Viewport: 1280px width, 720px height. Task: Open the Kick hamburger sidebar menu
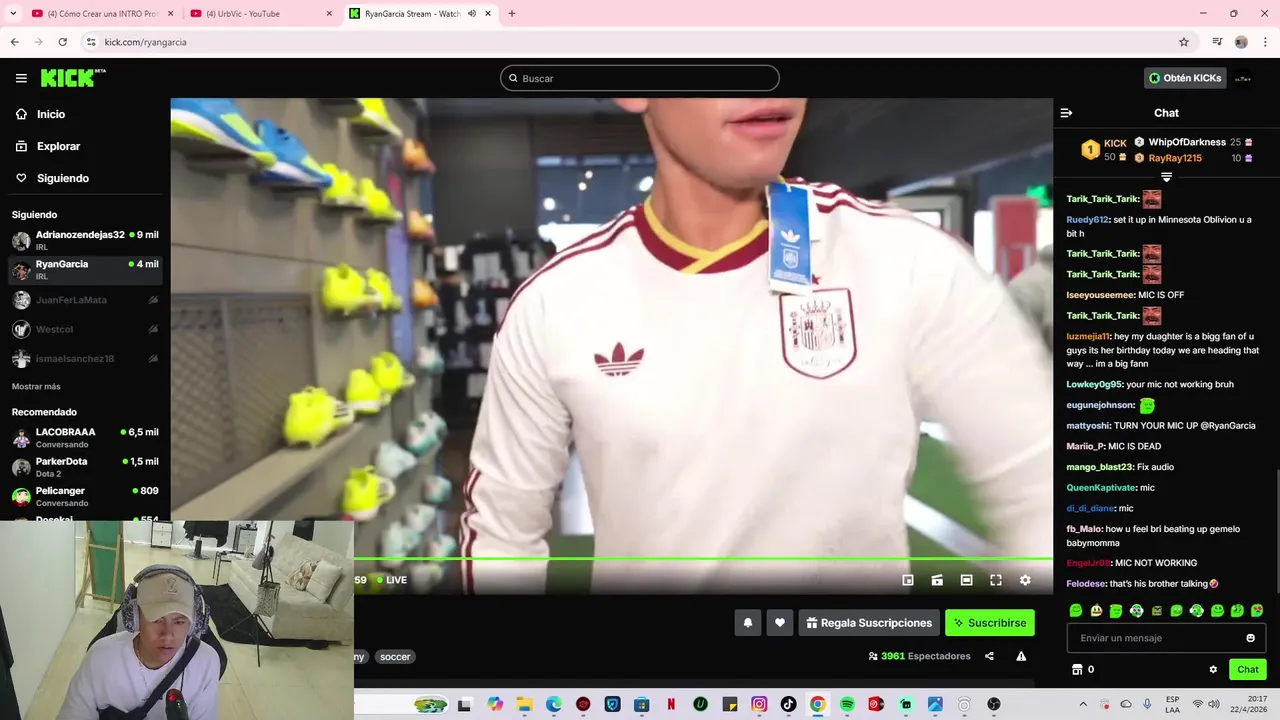(x=21, y=78)
